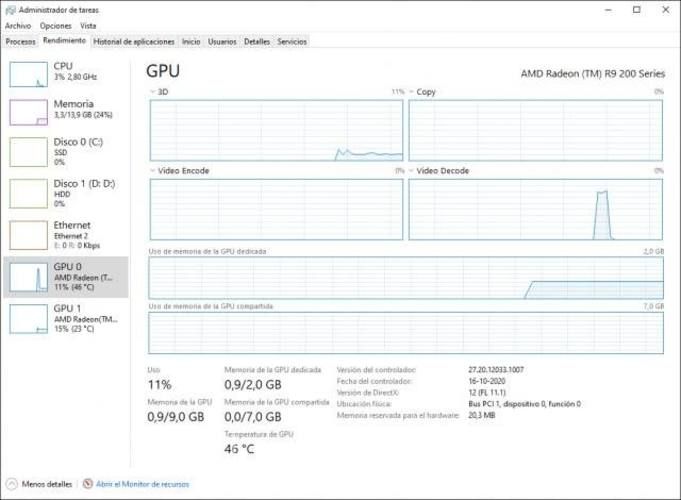Screen dimensions: 681x500
Task: Switch to the Detalles tab
Action: (257, 42)
